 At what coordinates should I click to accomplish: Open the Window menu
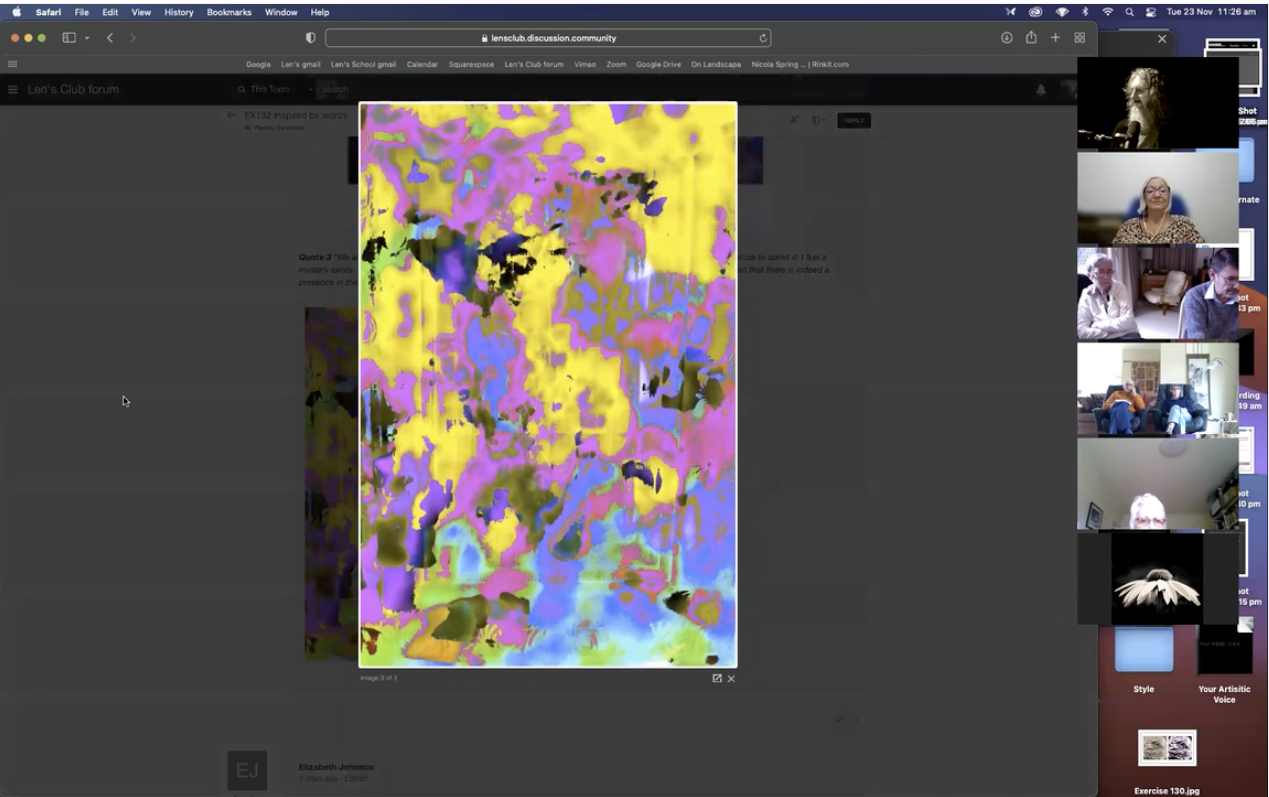point(281,12)
